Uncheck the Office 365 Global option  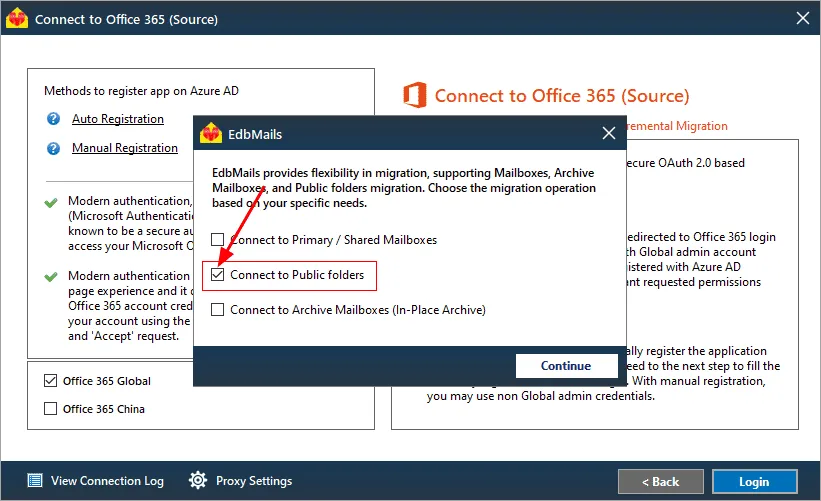(x=50, y=381)
